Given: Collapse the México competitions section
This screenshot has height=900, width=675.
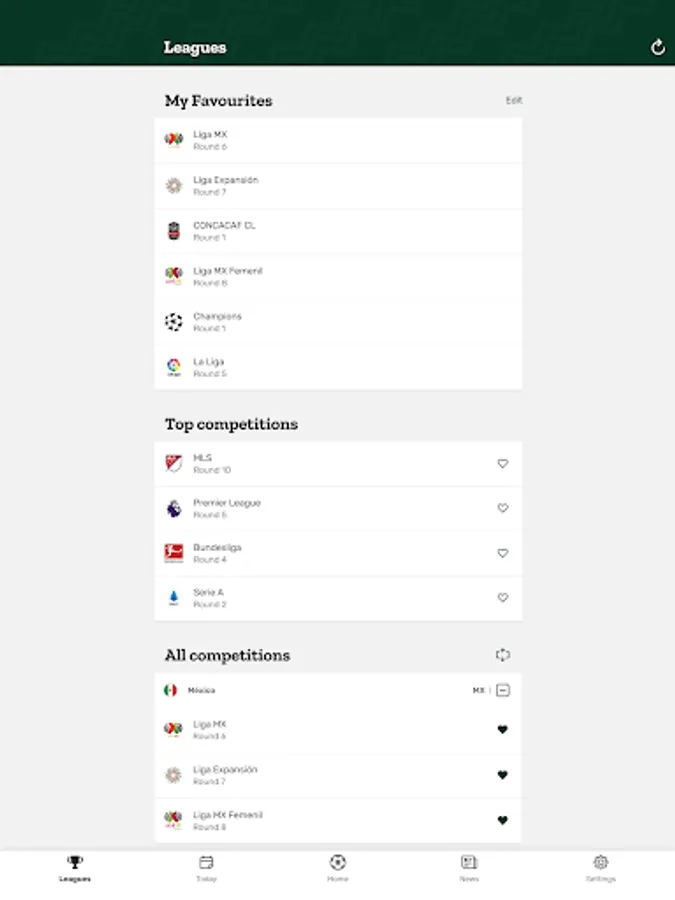Looking at the screenshot, I should click(x=503, y=690).
